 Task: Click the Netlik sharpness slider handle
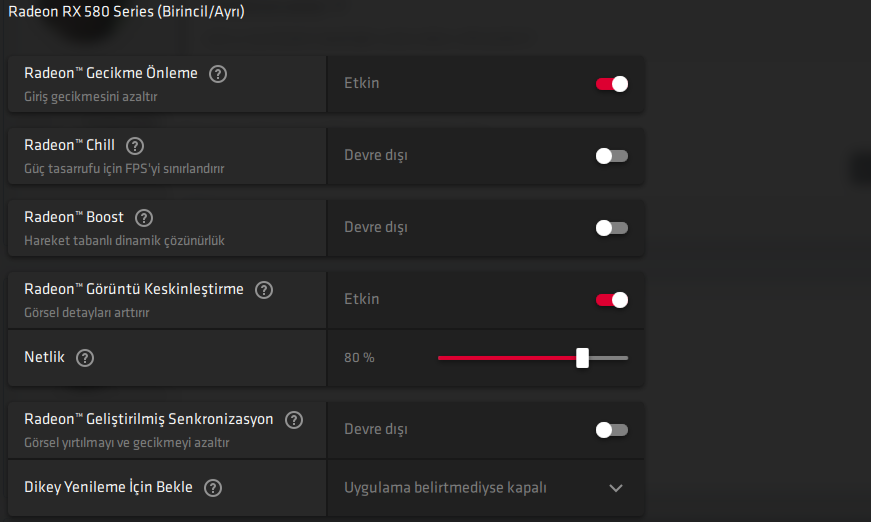pos(582,358)
